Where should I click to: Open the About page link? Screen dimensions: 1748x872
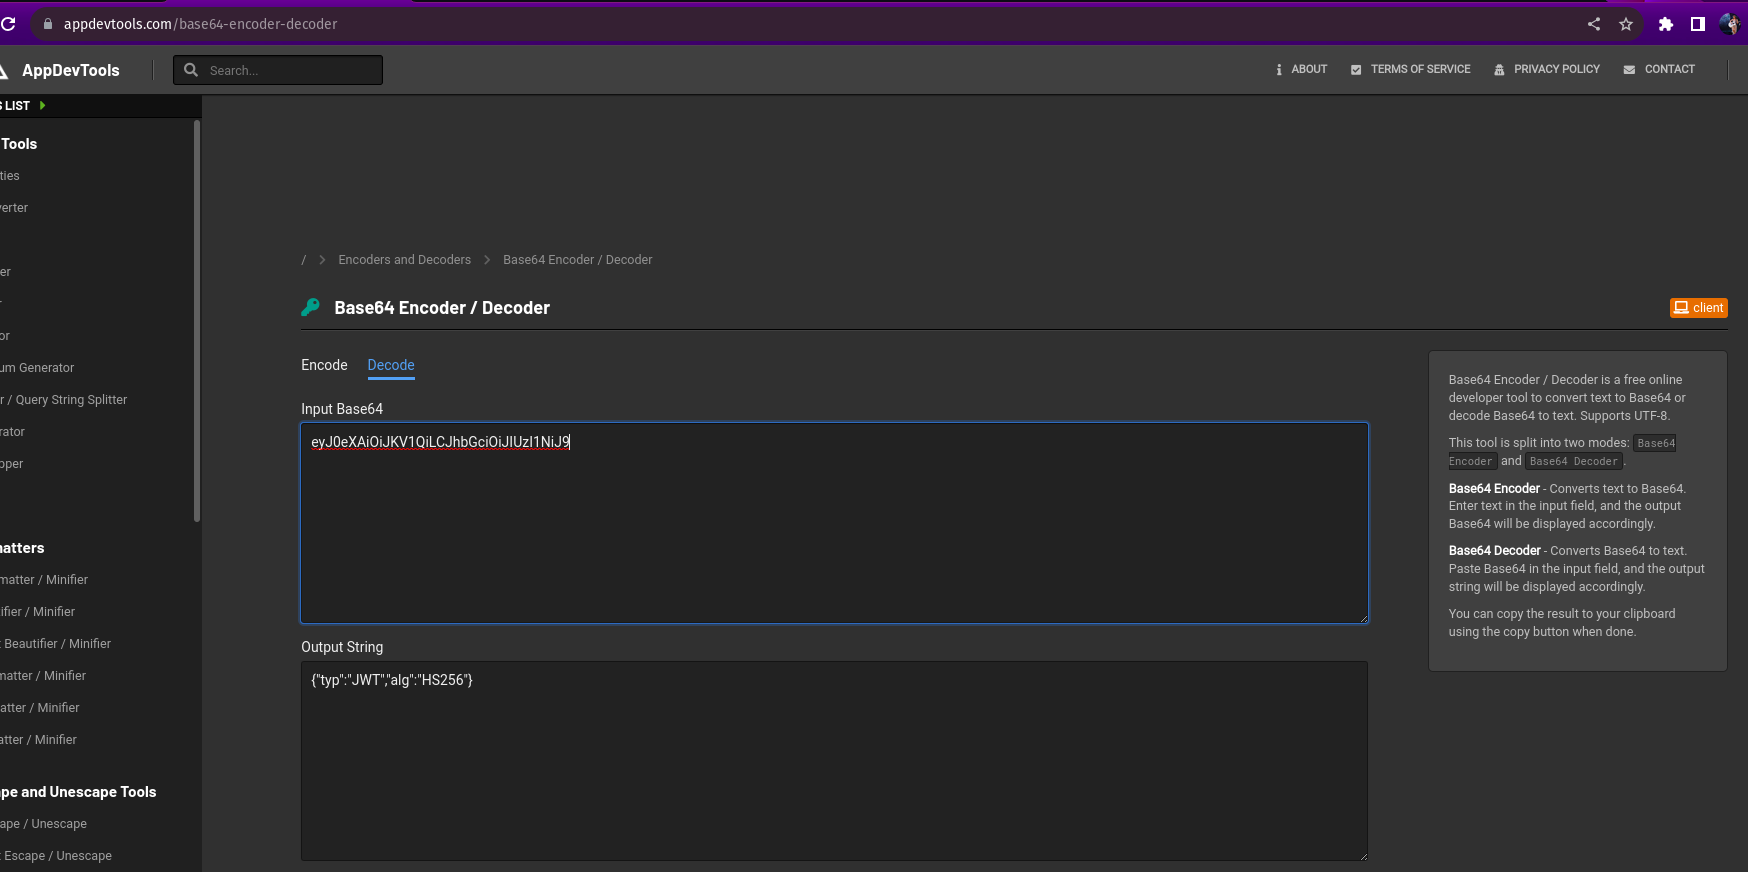click(x=1301, y=70)
